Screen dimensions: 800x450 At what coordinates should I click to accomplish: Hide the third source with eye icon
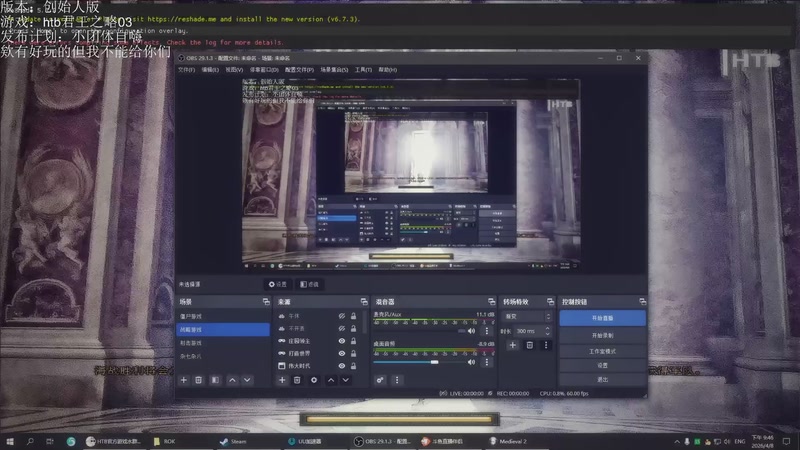click(342, 341)
